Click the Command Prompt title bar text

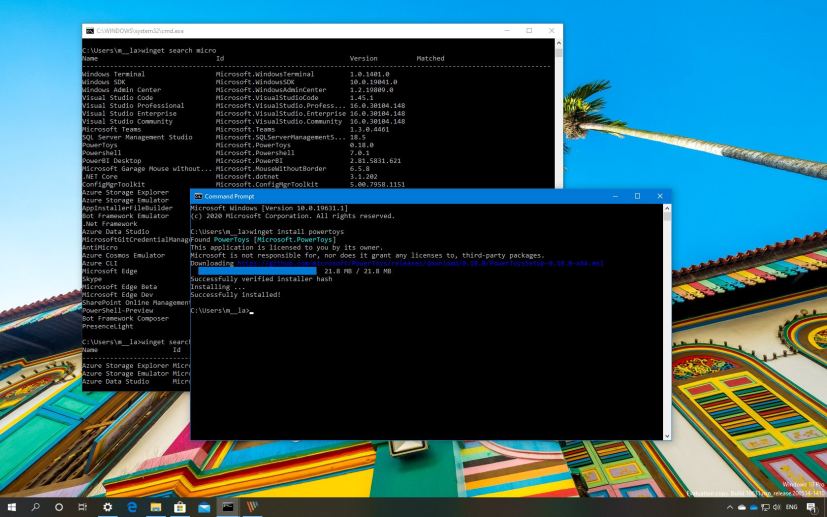[x=229, y=196]
